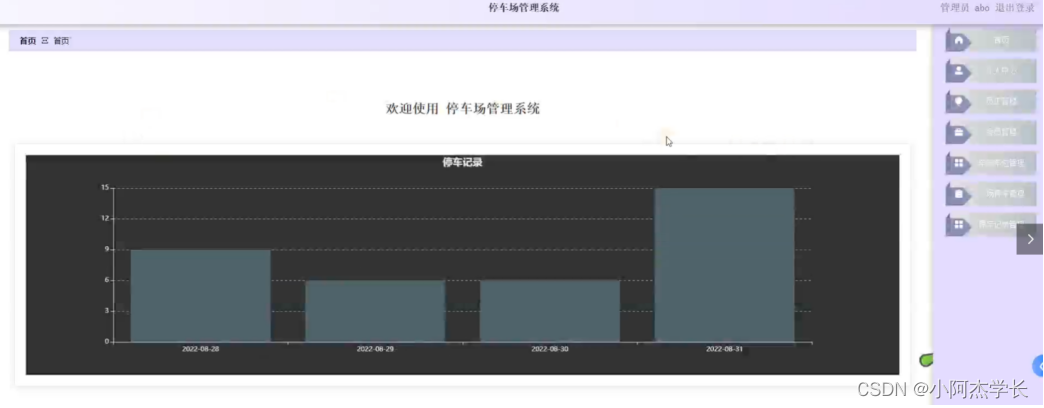1044x408 pixels.
Task: Click the y-axis value 12
Action: (x=105, y=218)
